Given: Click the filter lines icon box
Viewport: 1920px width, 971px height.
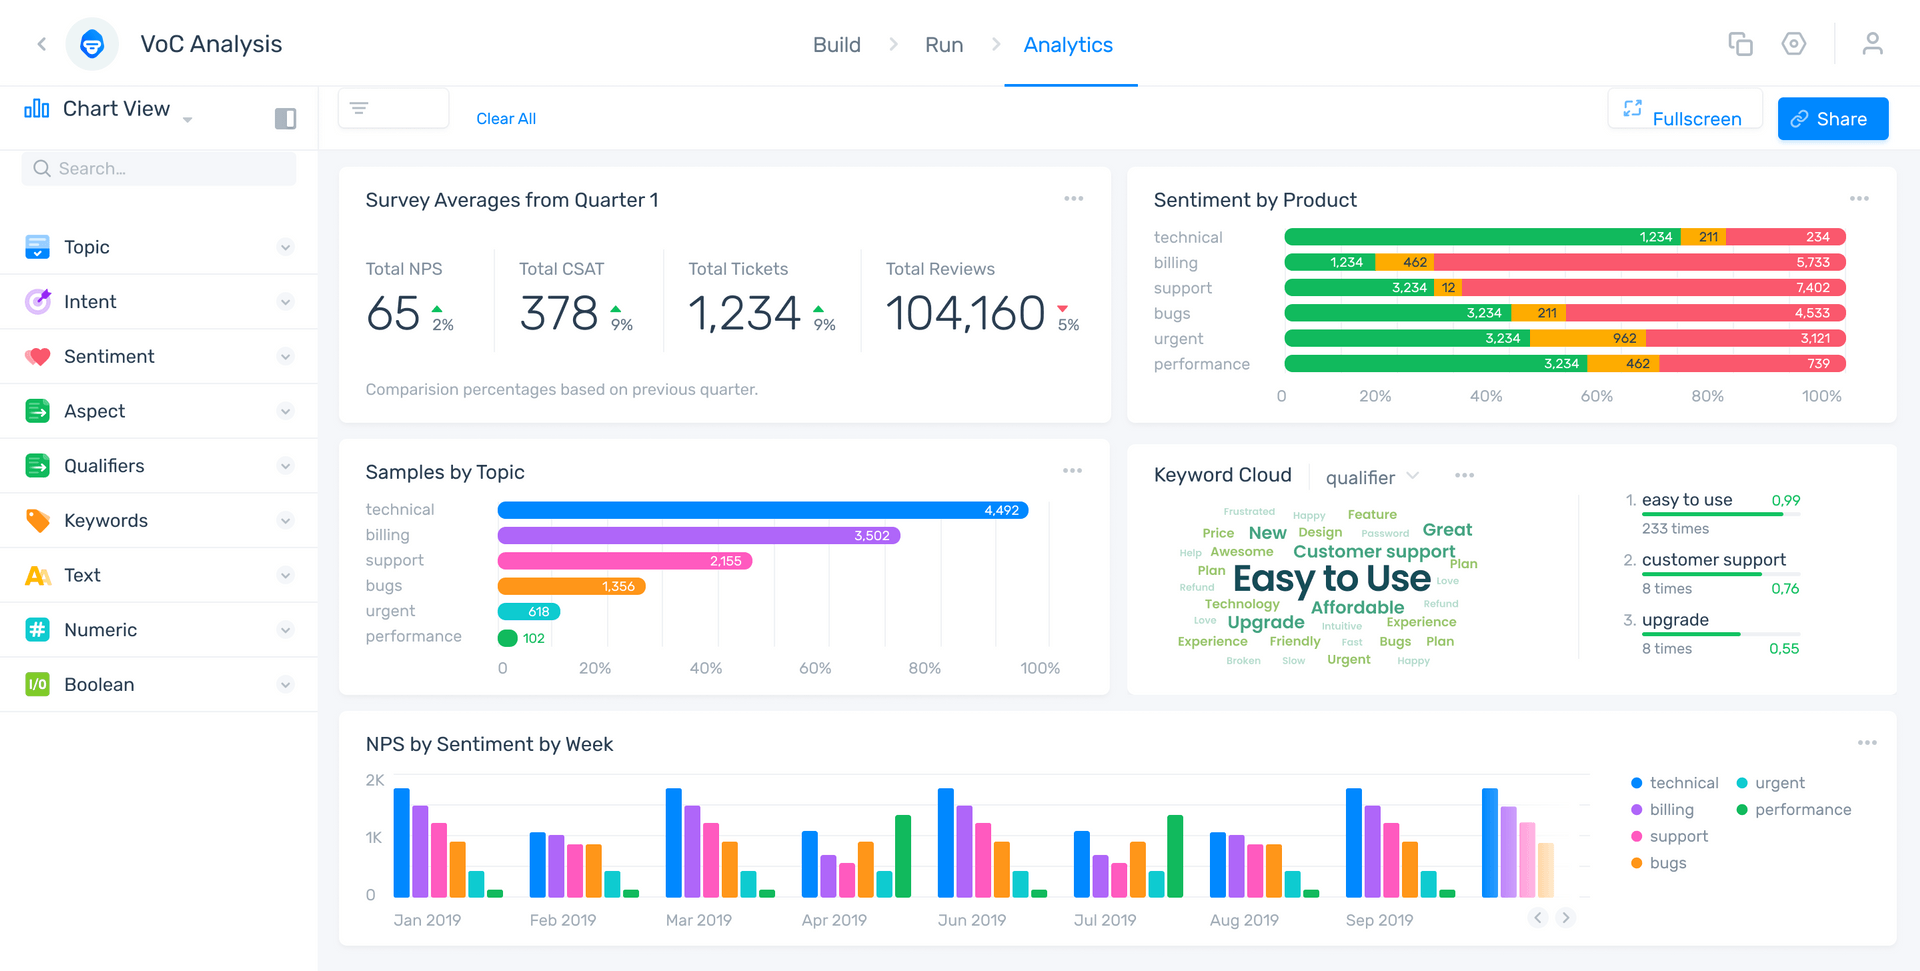Looking at the screenshot, I should pyautogui.click(x=393, y=108).
